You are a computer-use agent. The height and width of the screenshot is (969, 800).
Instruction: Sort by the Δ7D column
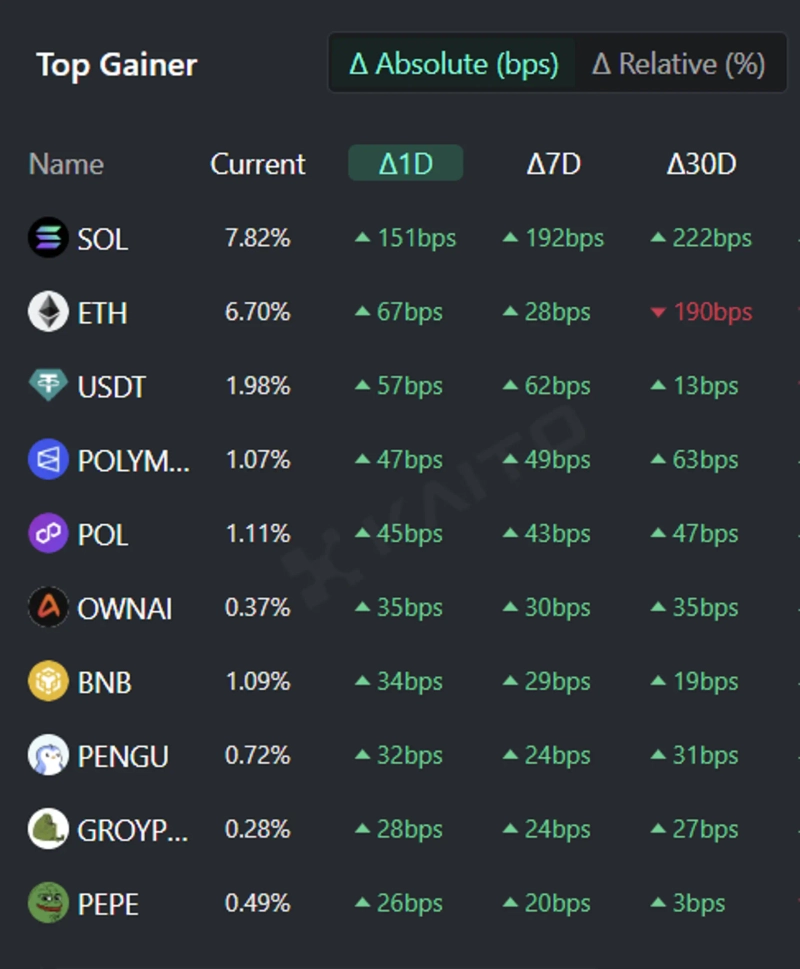553,164
